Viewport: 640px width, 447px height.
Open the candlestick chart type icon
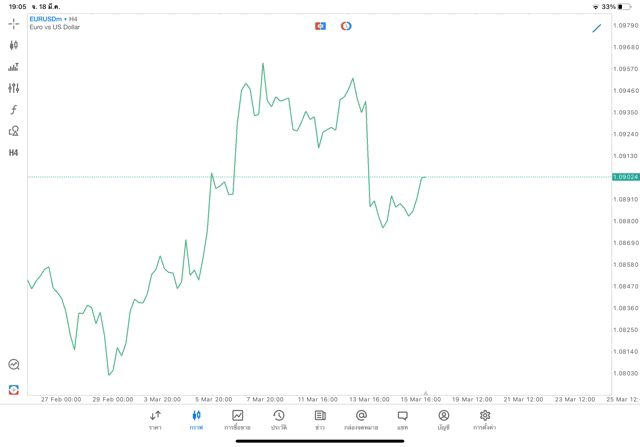[x=14, y=45]
